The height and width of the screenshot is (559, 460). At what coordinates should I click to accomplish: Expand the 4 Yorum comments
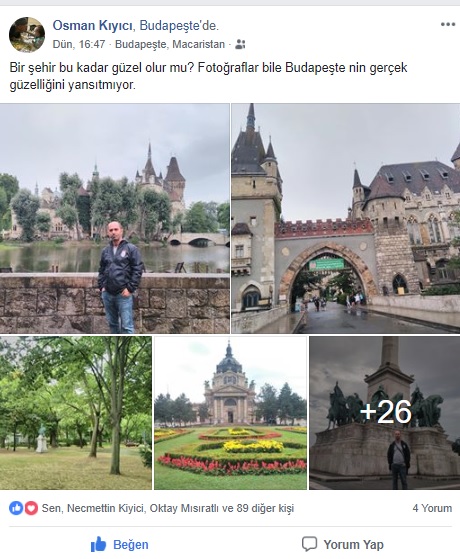pyautogui.click(x=432, y=508)
